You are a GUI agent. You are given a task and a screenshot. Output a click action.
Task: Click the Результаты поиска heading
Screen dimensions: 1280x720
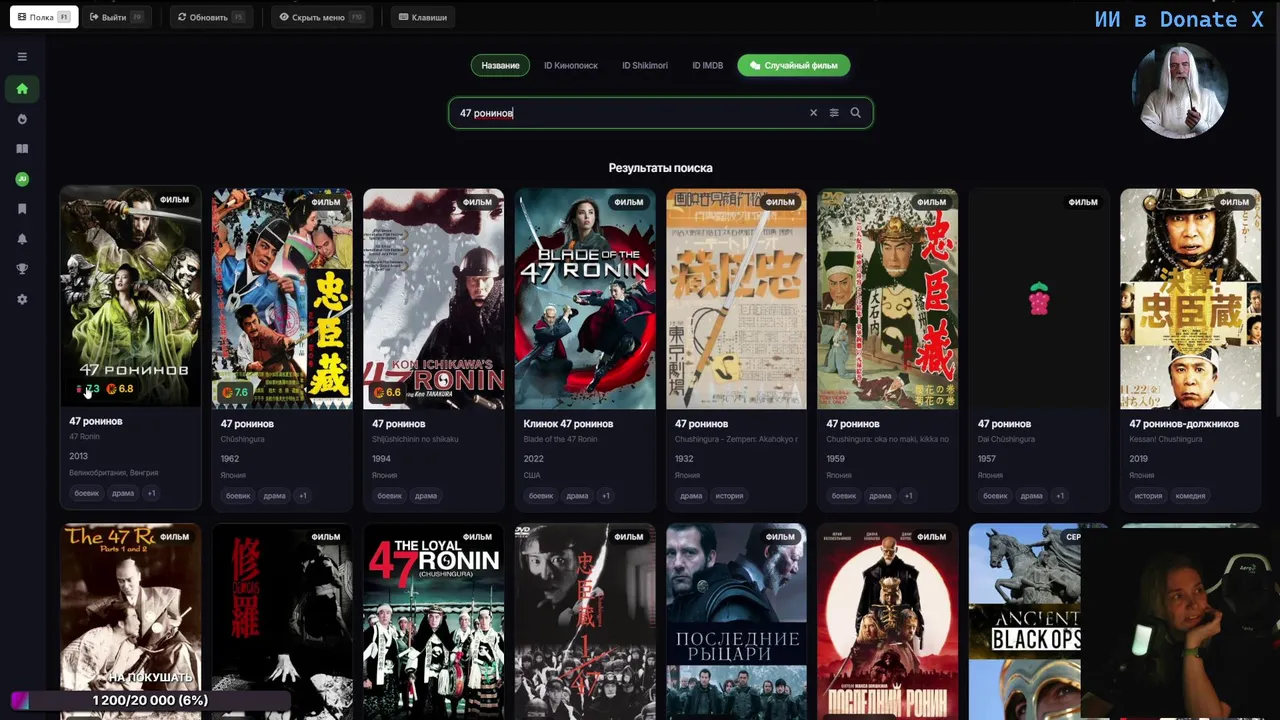660,168
